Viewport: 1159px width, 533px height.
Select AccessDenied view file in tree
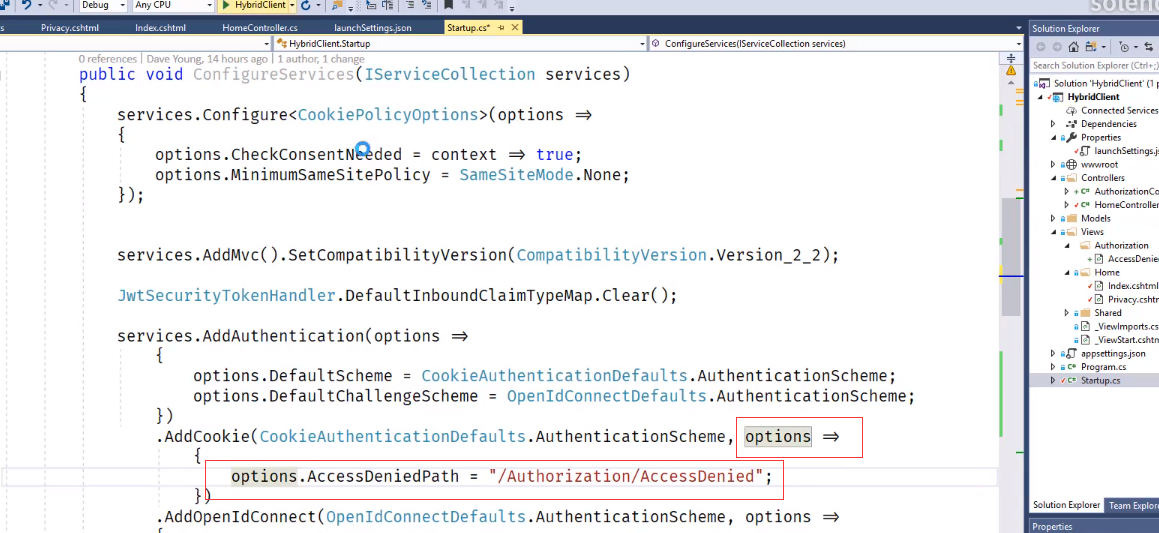click(1133, 259)
